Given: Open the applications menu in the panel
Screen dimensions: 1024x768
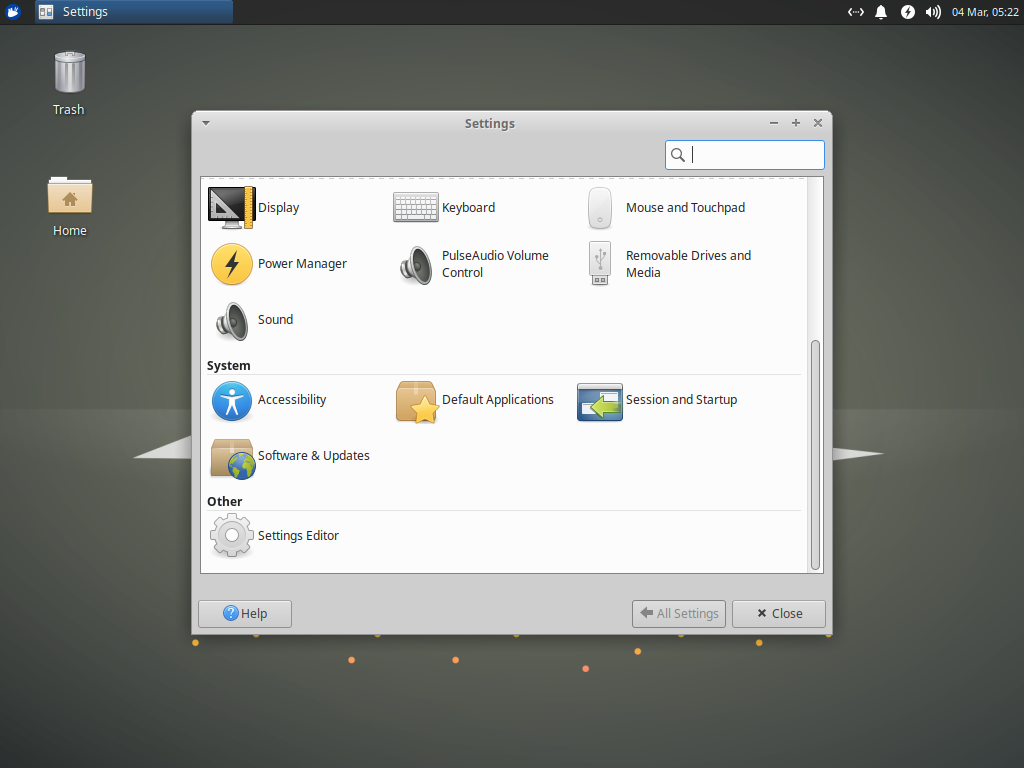Looking at the screenshot, I should click(x=12, y=11).
